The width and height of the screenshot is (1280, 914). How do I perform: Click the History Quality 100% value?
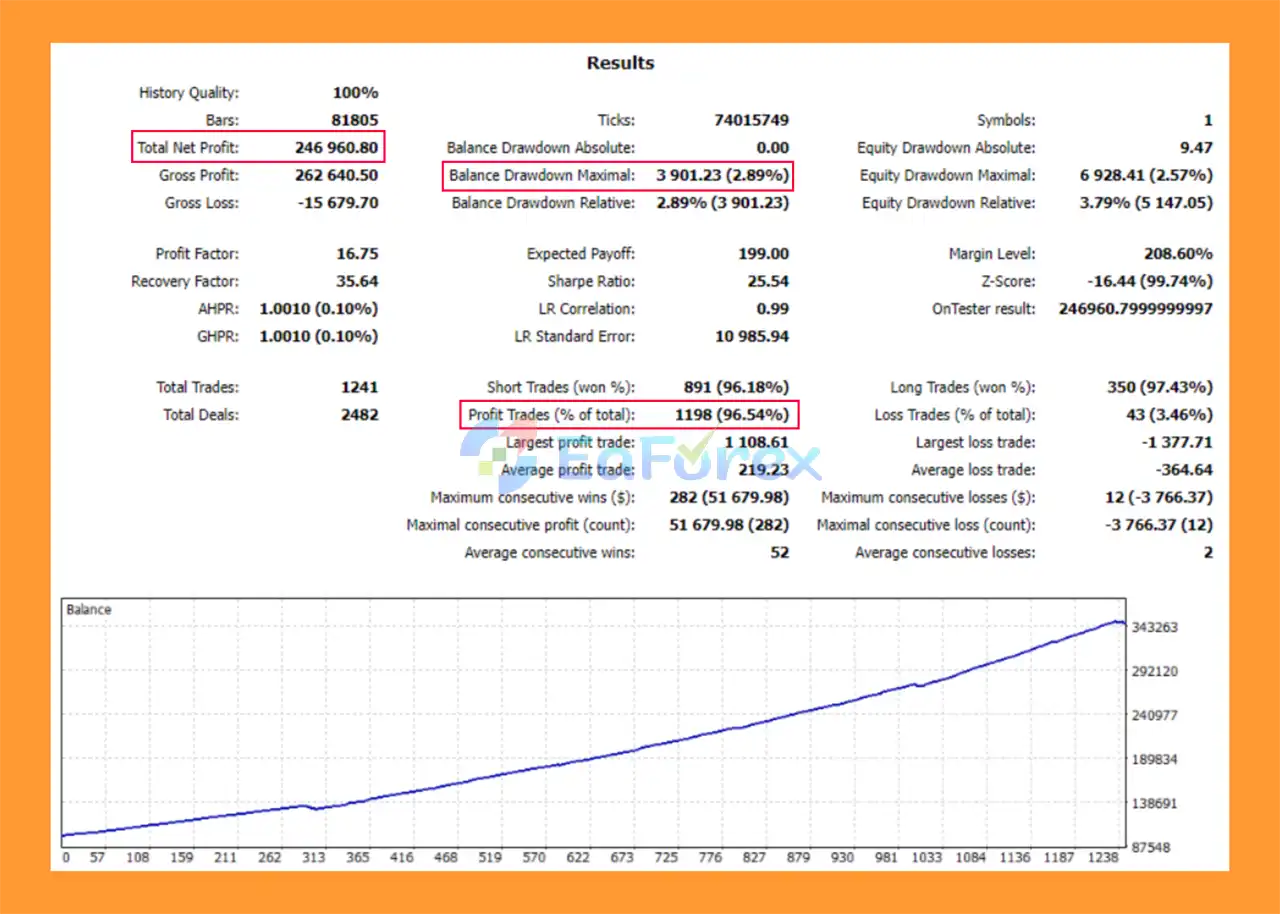[355, 93]
